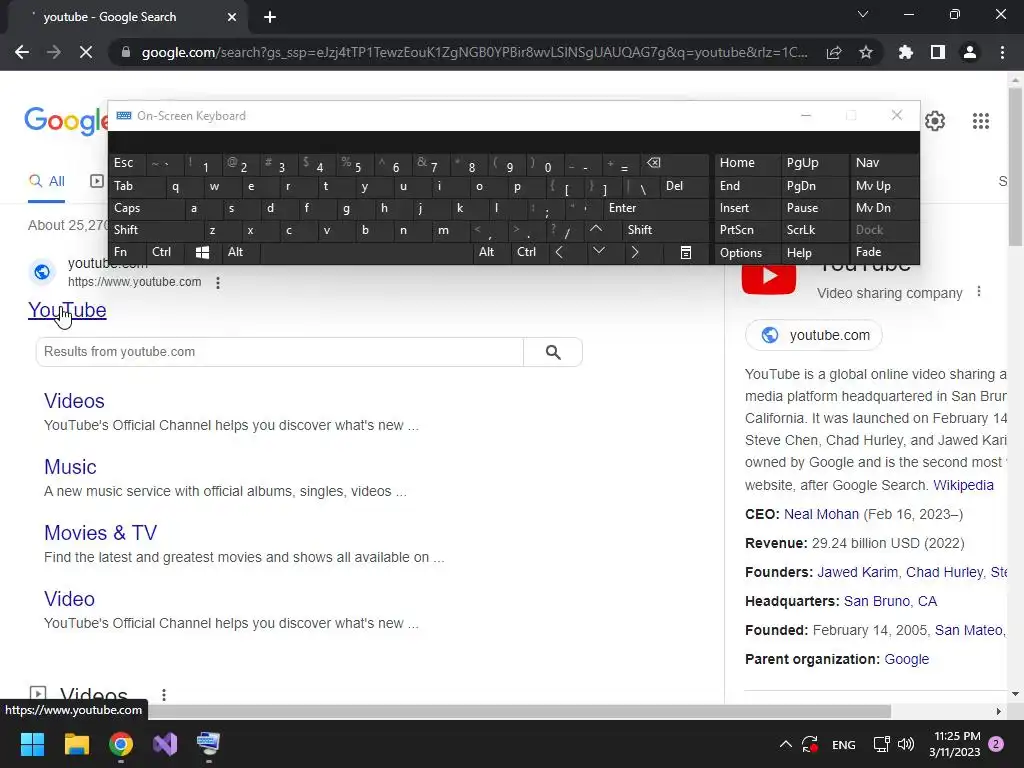
Task: Open the Wikipedia link in knowledge panel
Action: coord(963,485)
